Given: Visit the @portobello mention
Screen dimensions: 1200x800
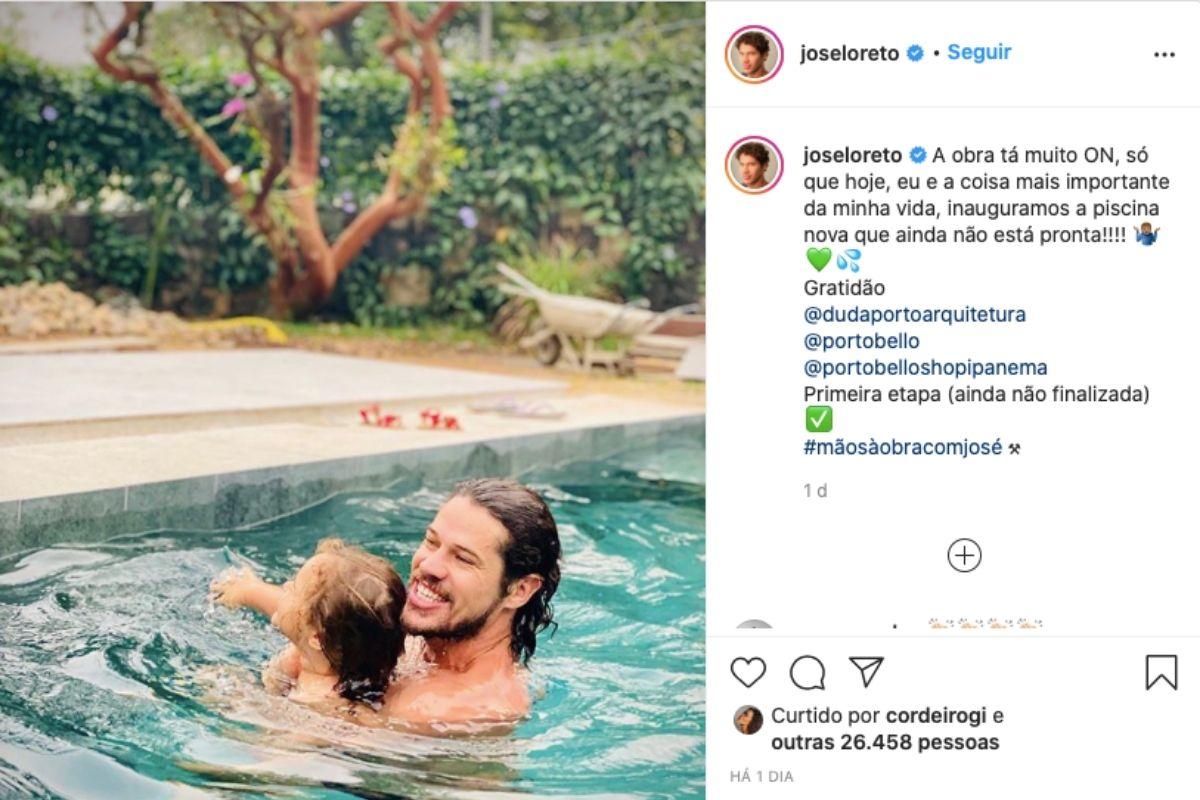Looking at the screenshot, I should 862,341.
